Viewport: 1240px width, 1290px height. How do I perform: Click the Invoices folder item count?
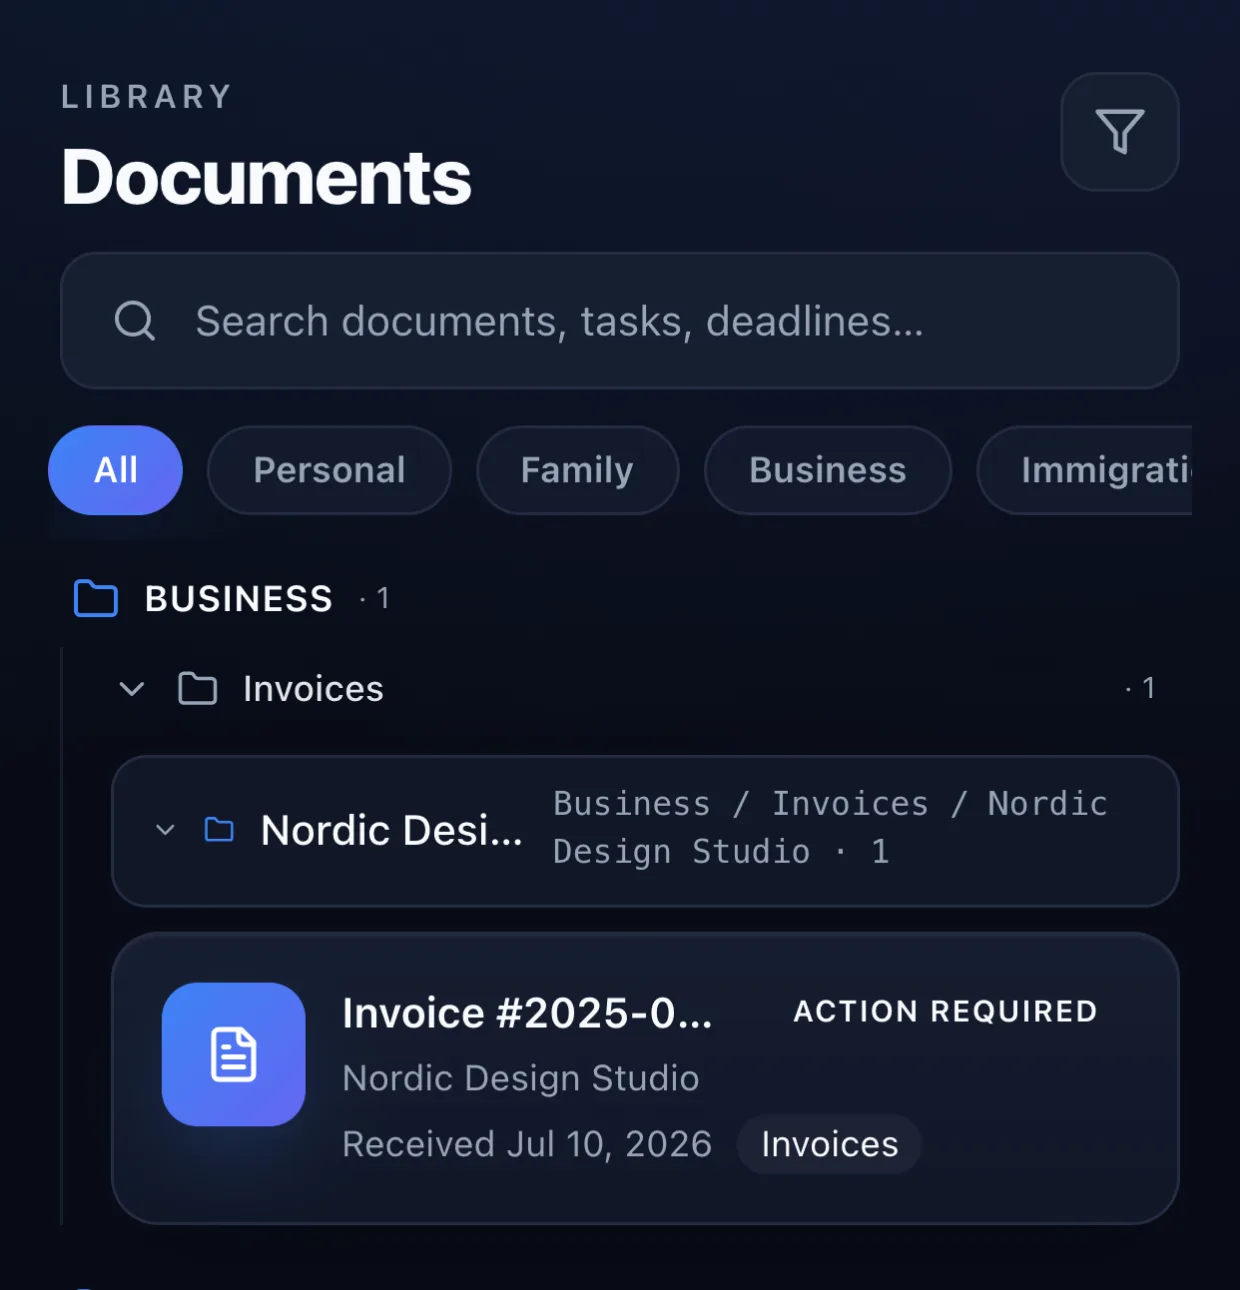click(x=1141, y=688)
